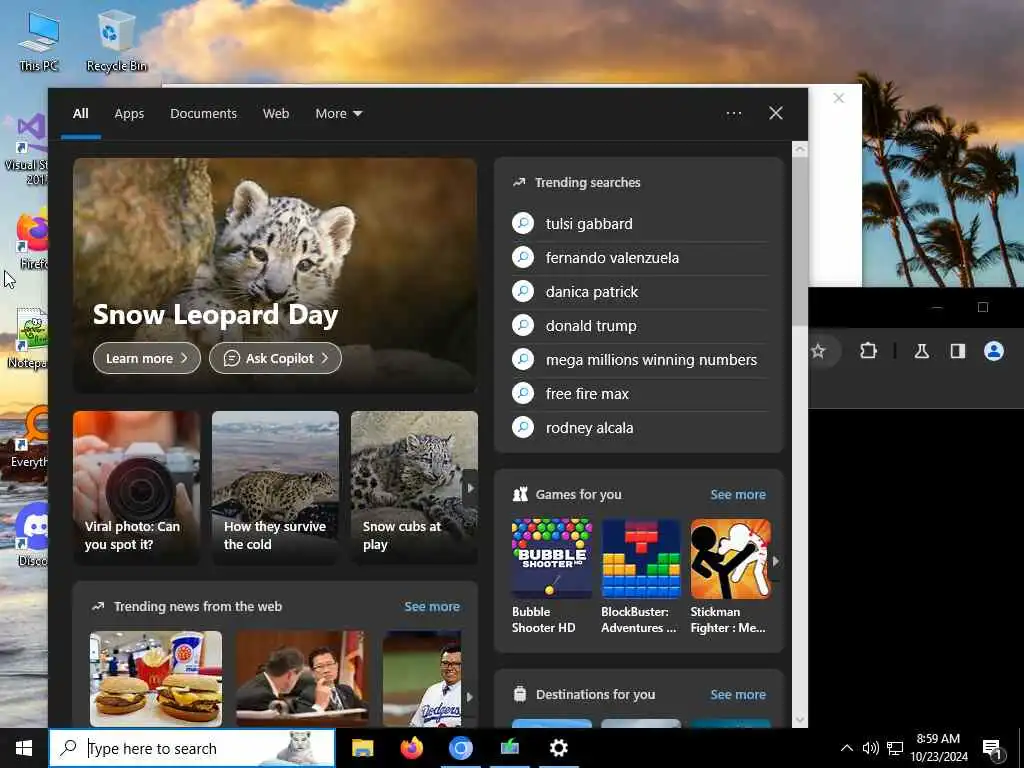
Task: Toggle the side panel icon in browser
Action: [957, 351]
